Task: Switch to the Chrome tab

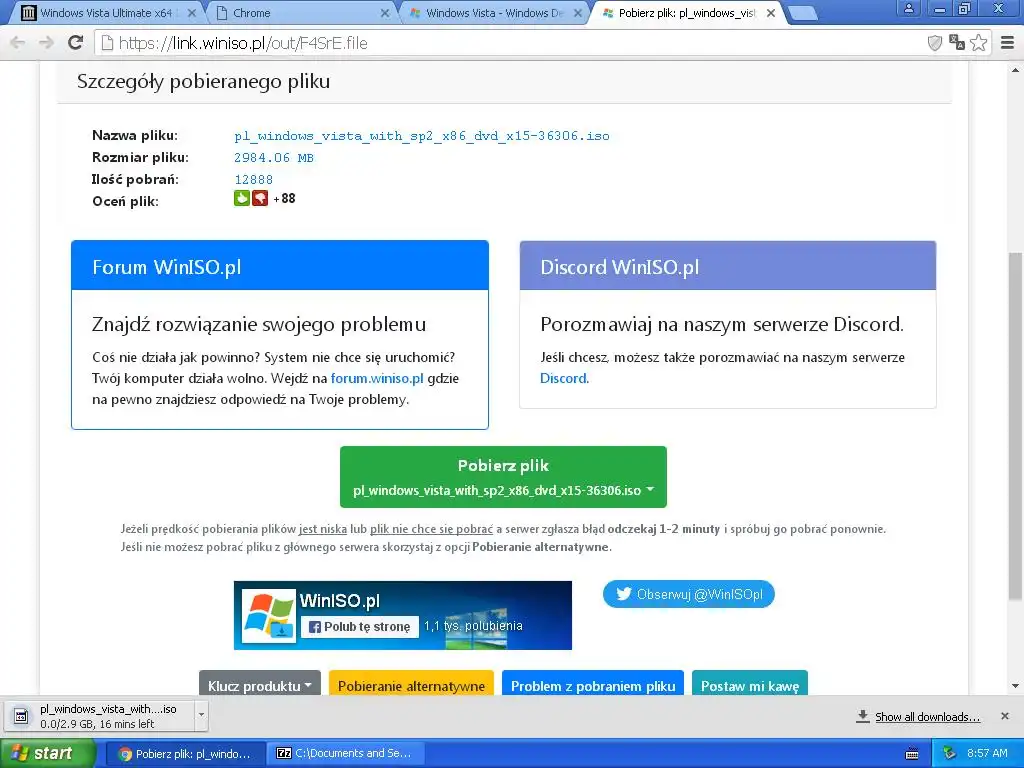Action: click(x=300, y=13)
